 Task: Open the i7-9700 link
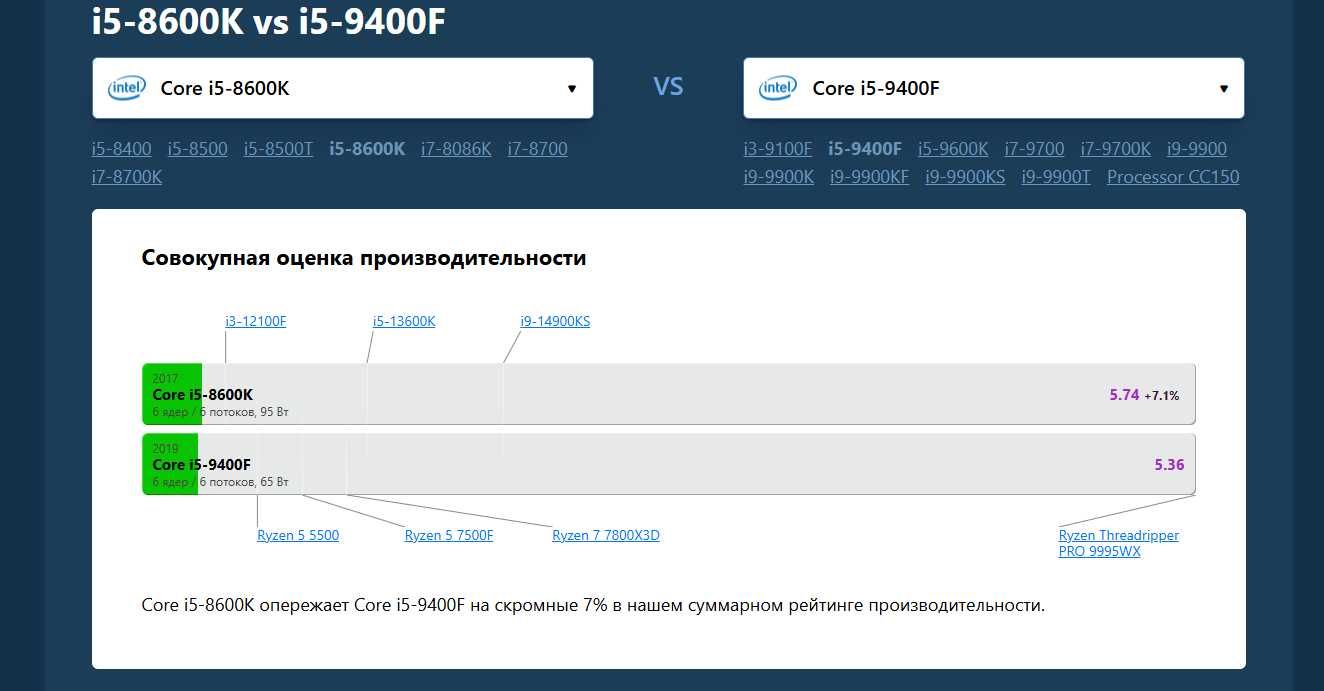coord(1035,149)
